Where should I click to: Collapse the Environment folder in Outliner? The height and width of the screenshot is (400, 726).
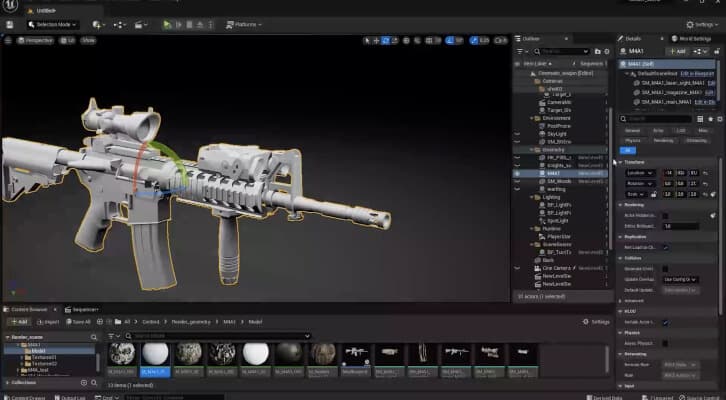532,119
